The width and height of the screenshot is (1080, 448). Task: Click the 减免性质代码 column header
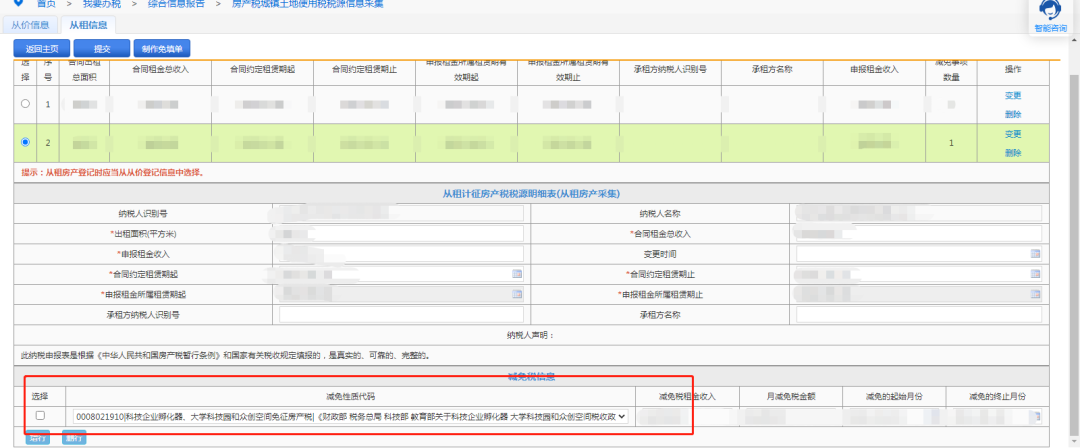click(351, 396)
